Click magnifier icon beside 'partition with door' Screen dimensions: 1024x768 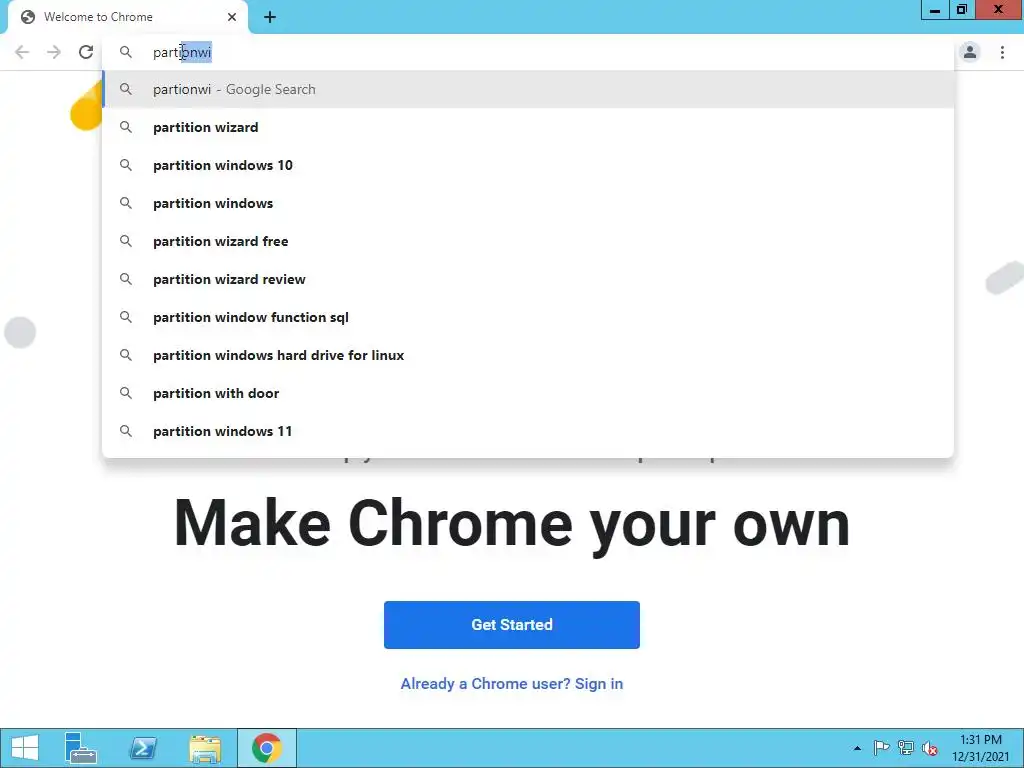(x=126, y=392)
